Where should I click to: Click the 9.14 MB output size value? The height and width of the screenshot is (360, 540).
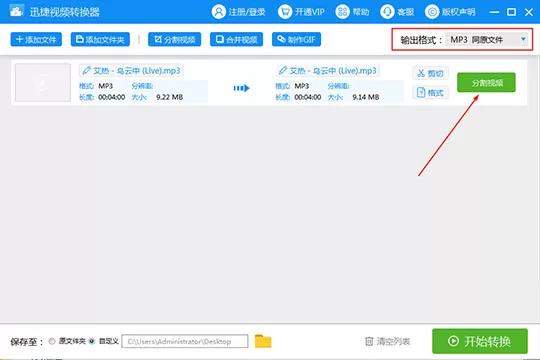tap(366, 97)
